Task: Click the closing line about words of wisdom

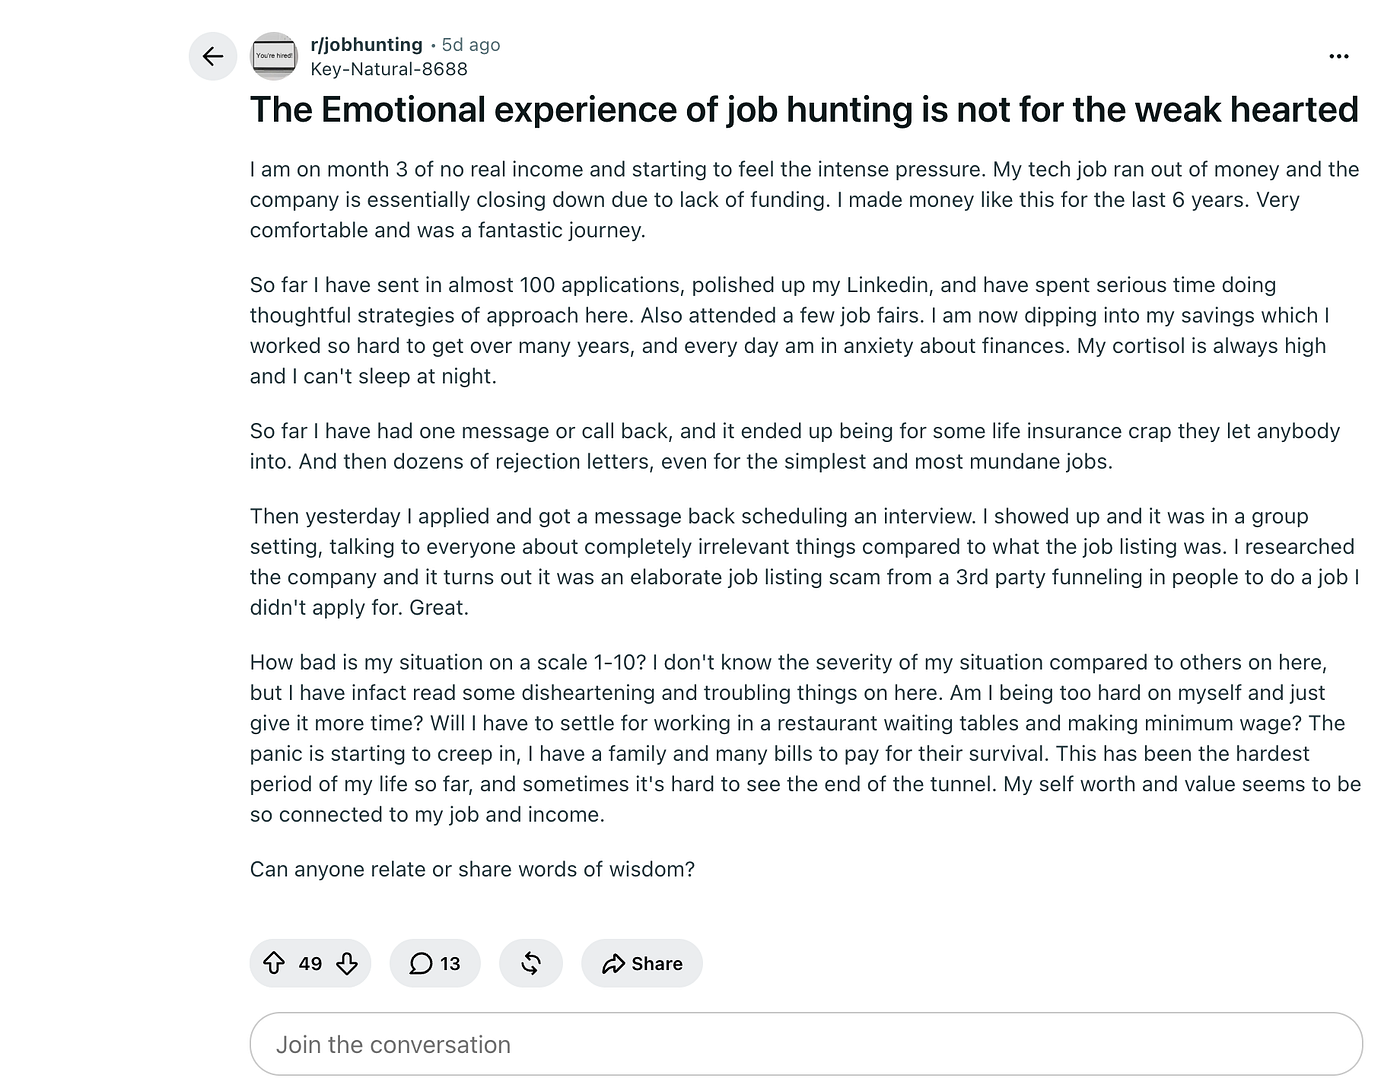Action: [x=472, y=869]
